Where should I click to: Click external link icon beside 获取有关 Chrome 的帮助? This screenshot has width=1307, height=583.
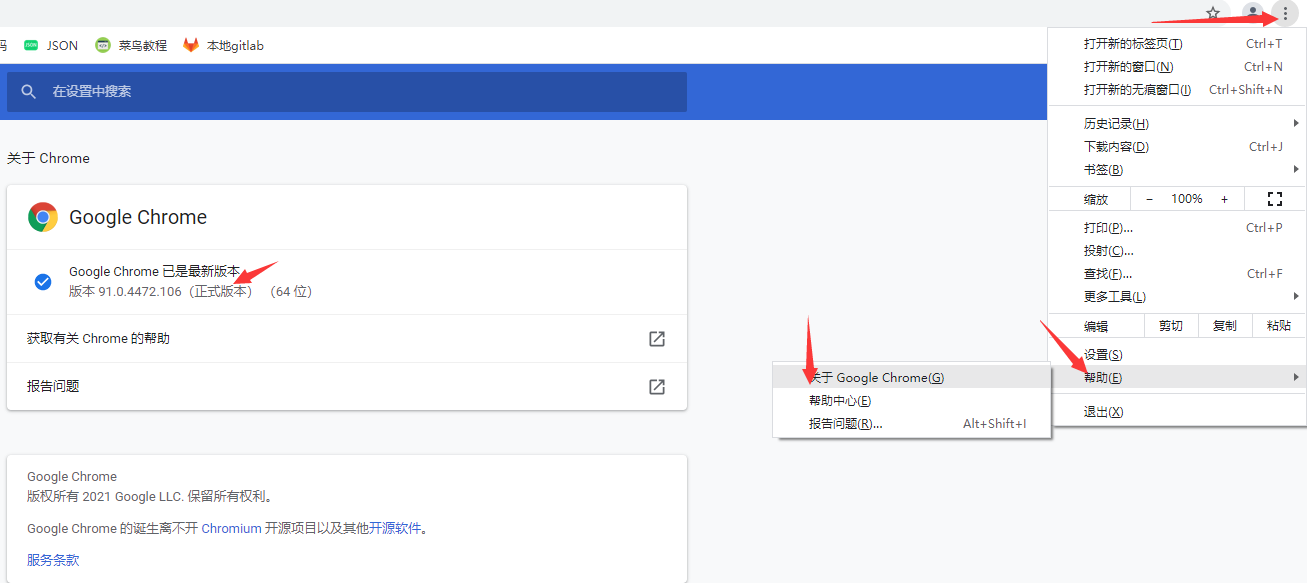657,339
